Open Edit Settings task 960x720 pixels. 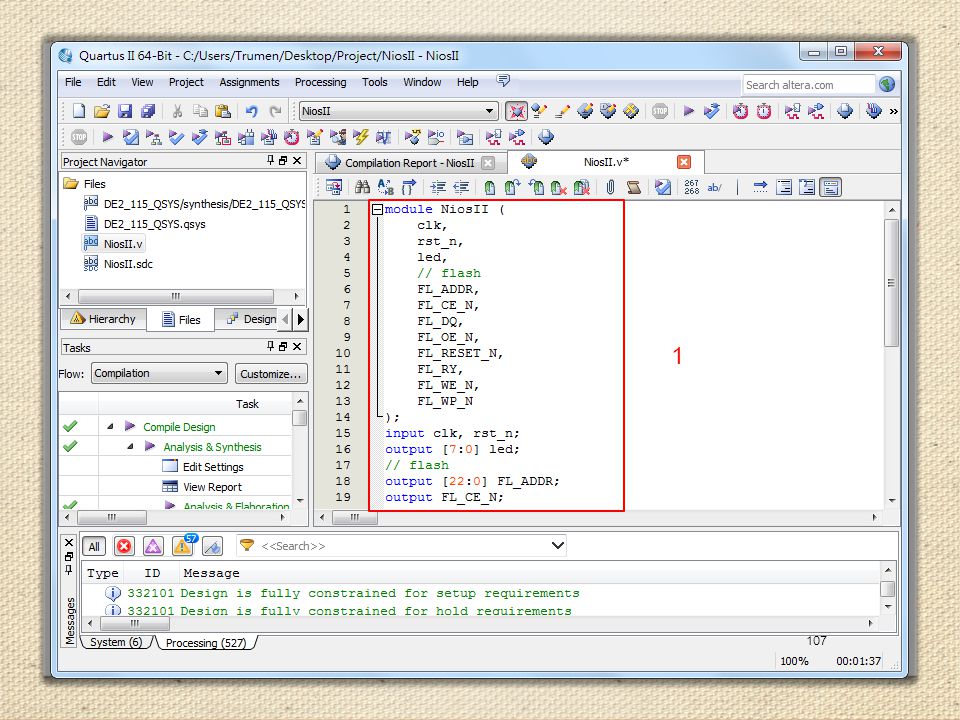(213, 467)
